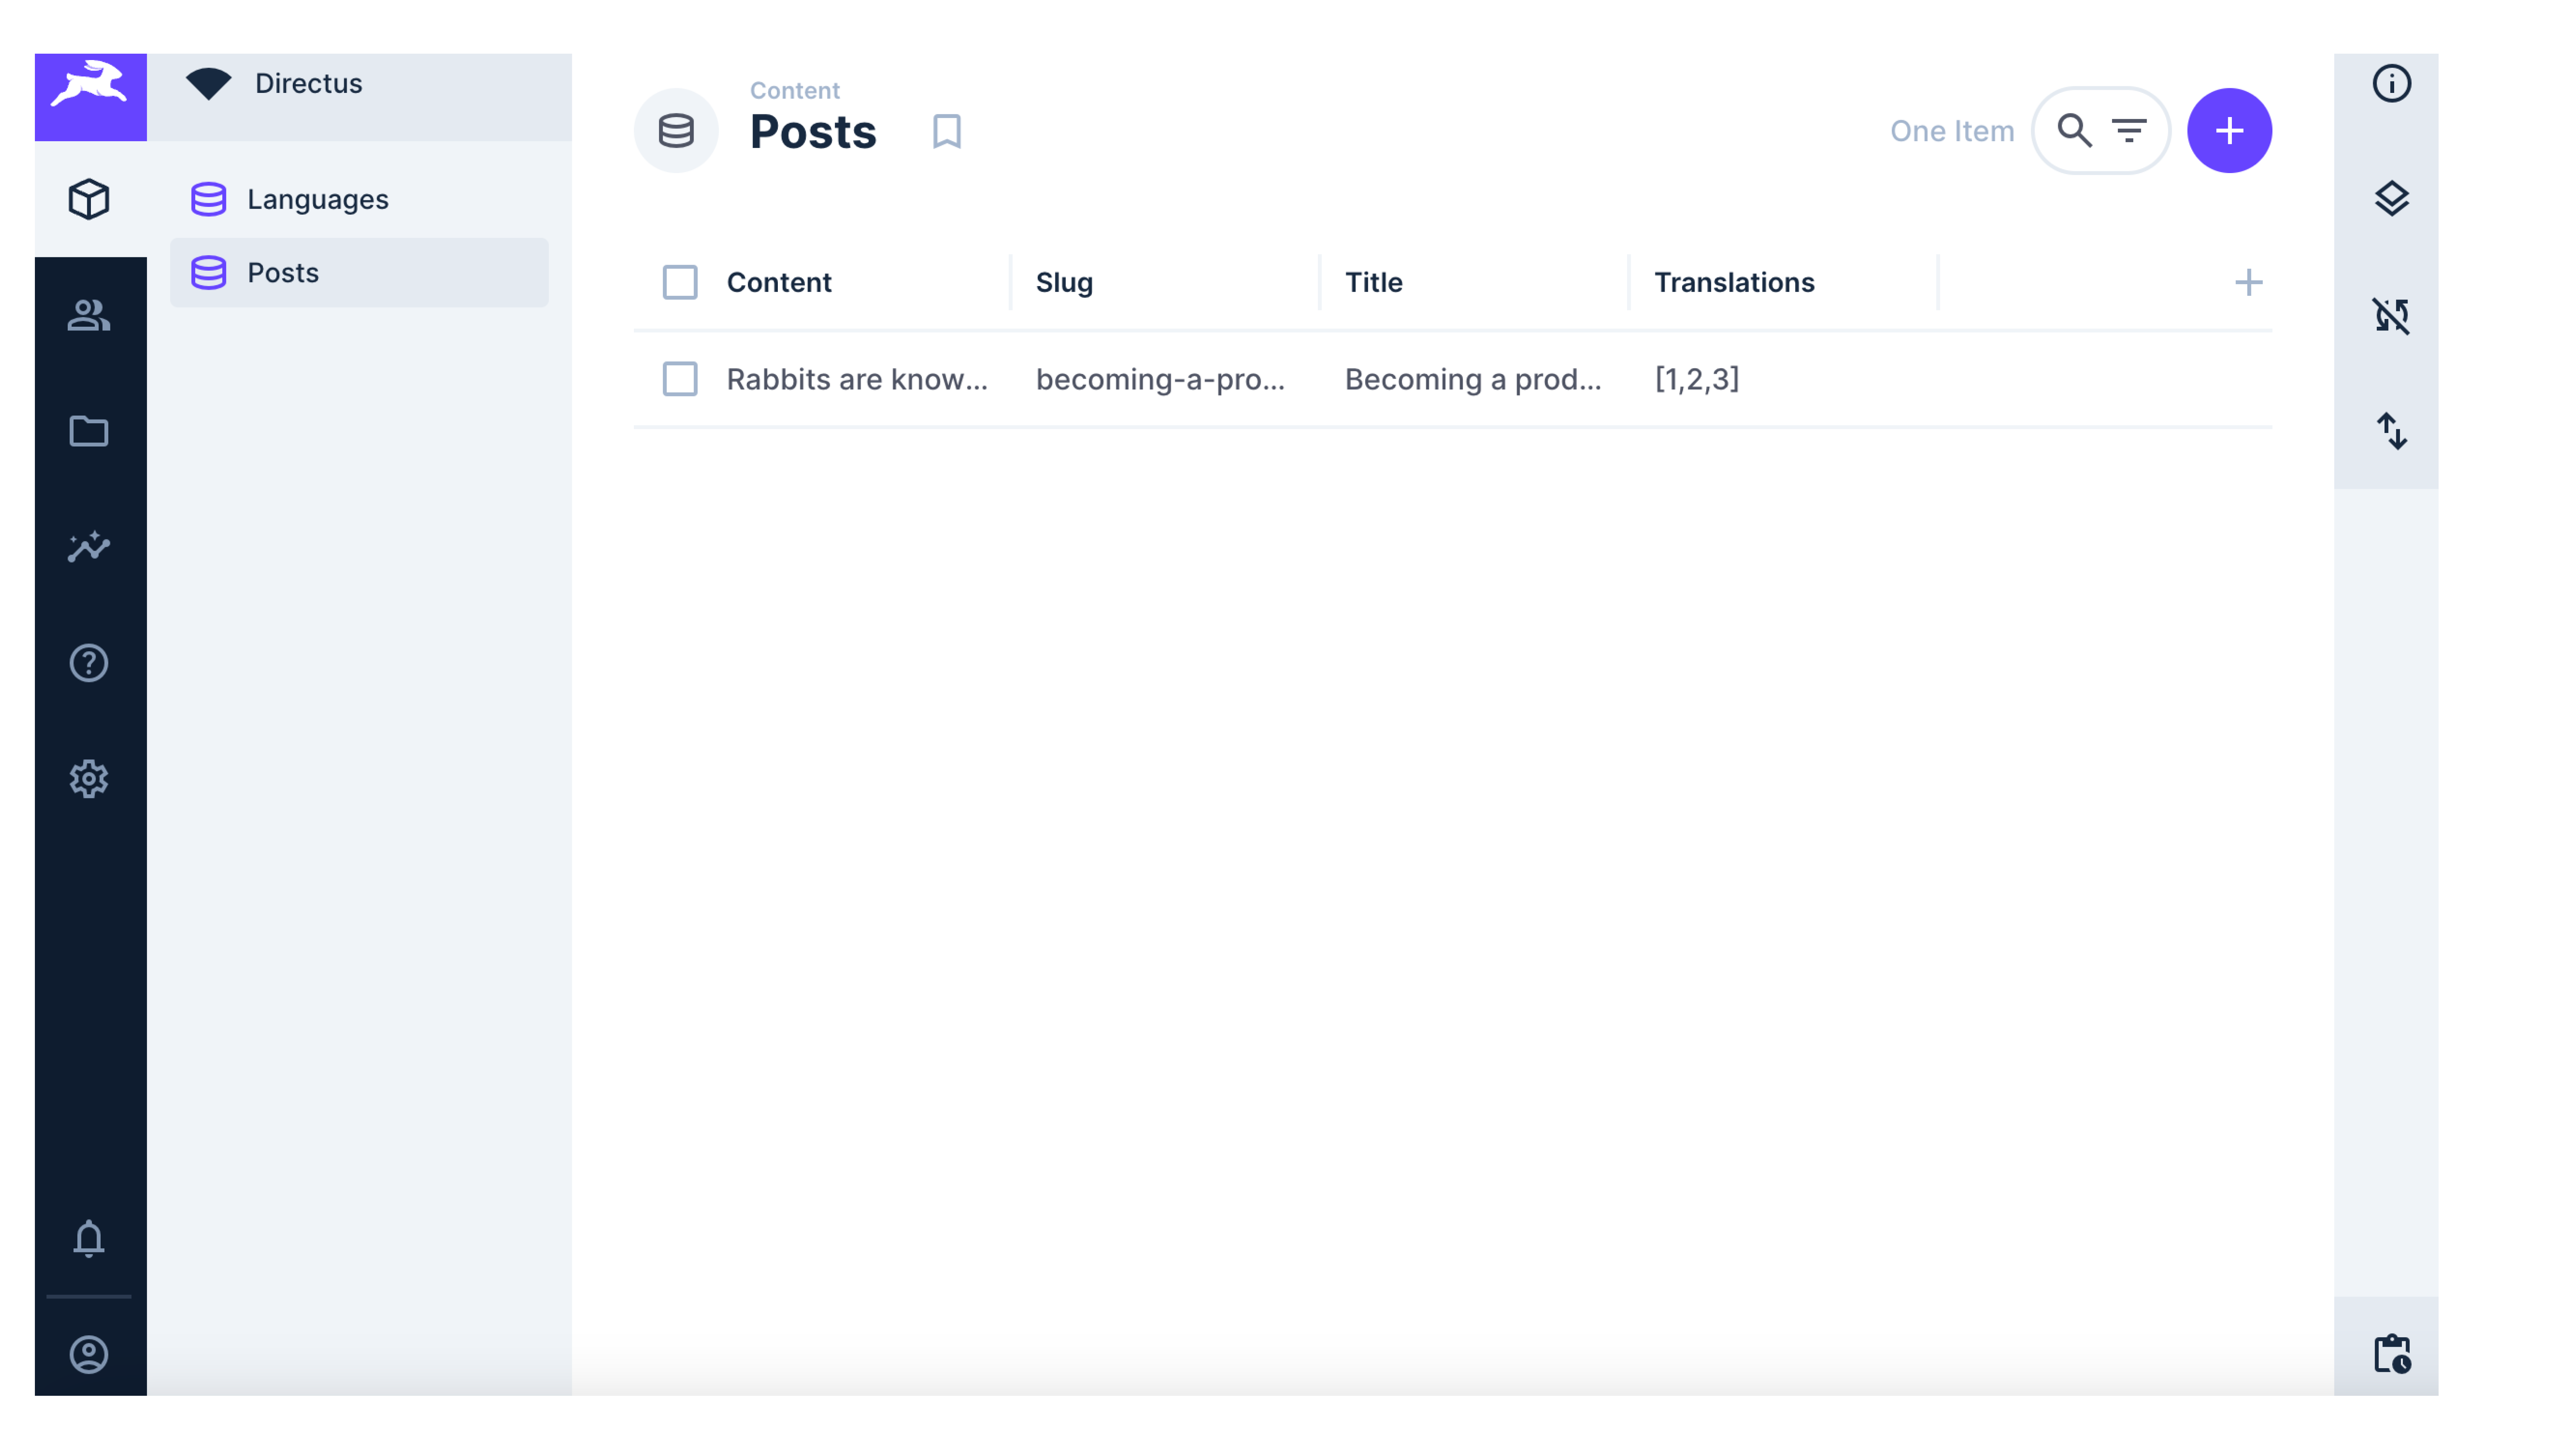This screenshot has width=2576, height=1449.
Task: Open the Insights analytics module
Action: point(89,547)
